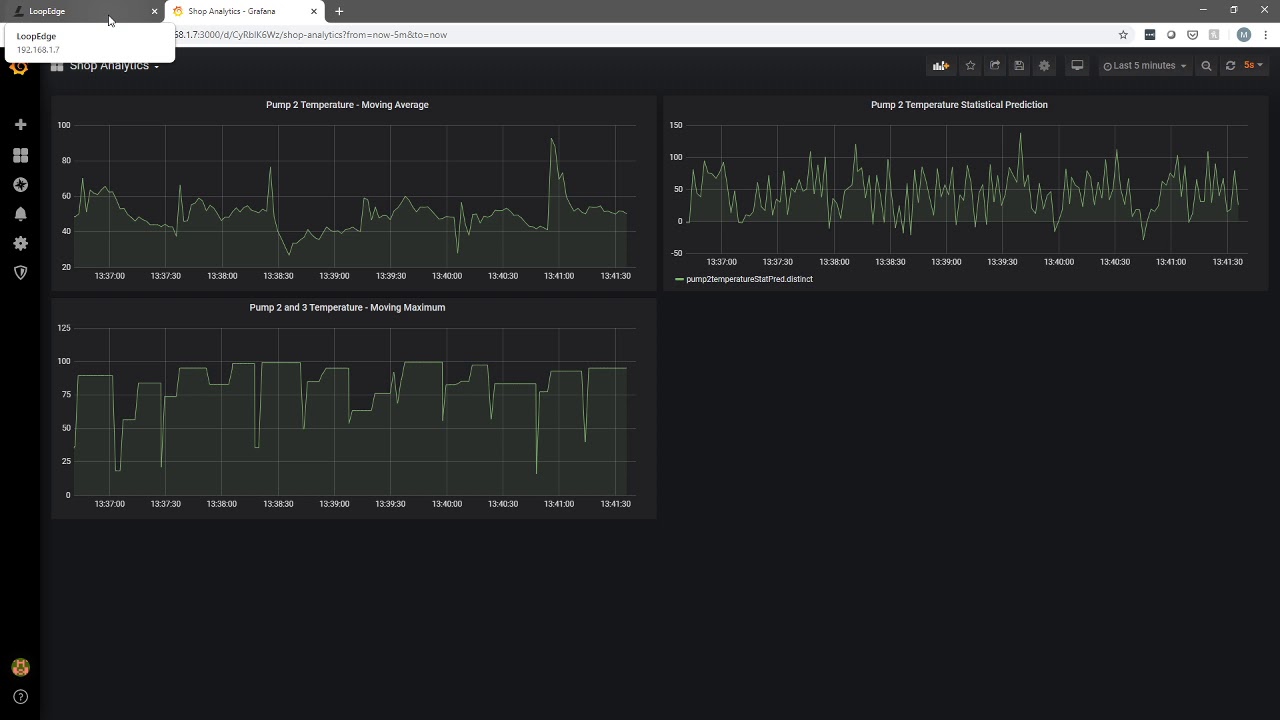The image size is (1280, 720).
Task: Open the Chrome three-dot menu
Action: coord(1265,35)
